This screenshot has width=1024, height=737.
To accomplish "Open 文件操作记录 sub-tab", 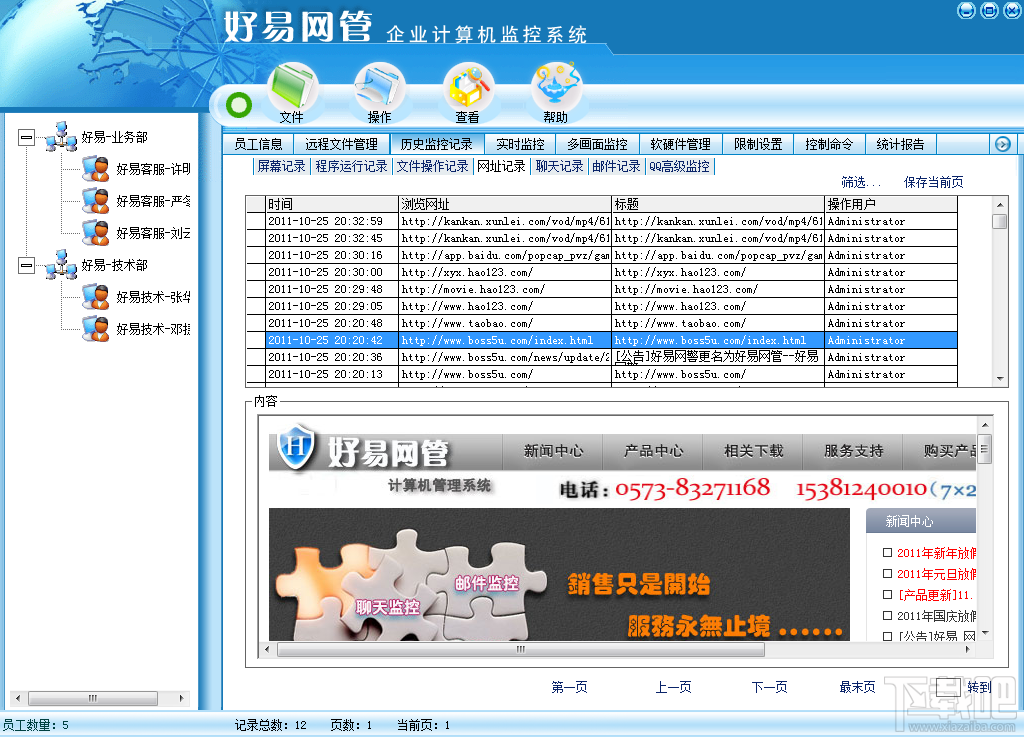I will point(432,166).
